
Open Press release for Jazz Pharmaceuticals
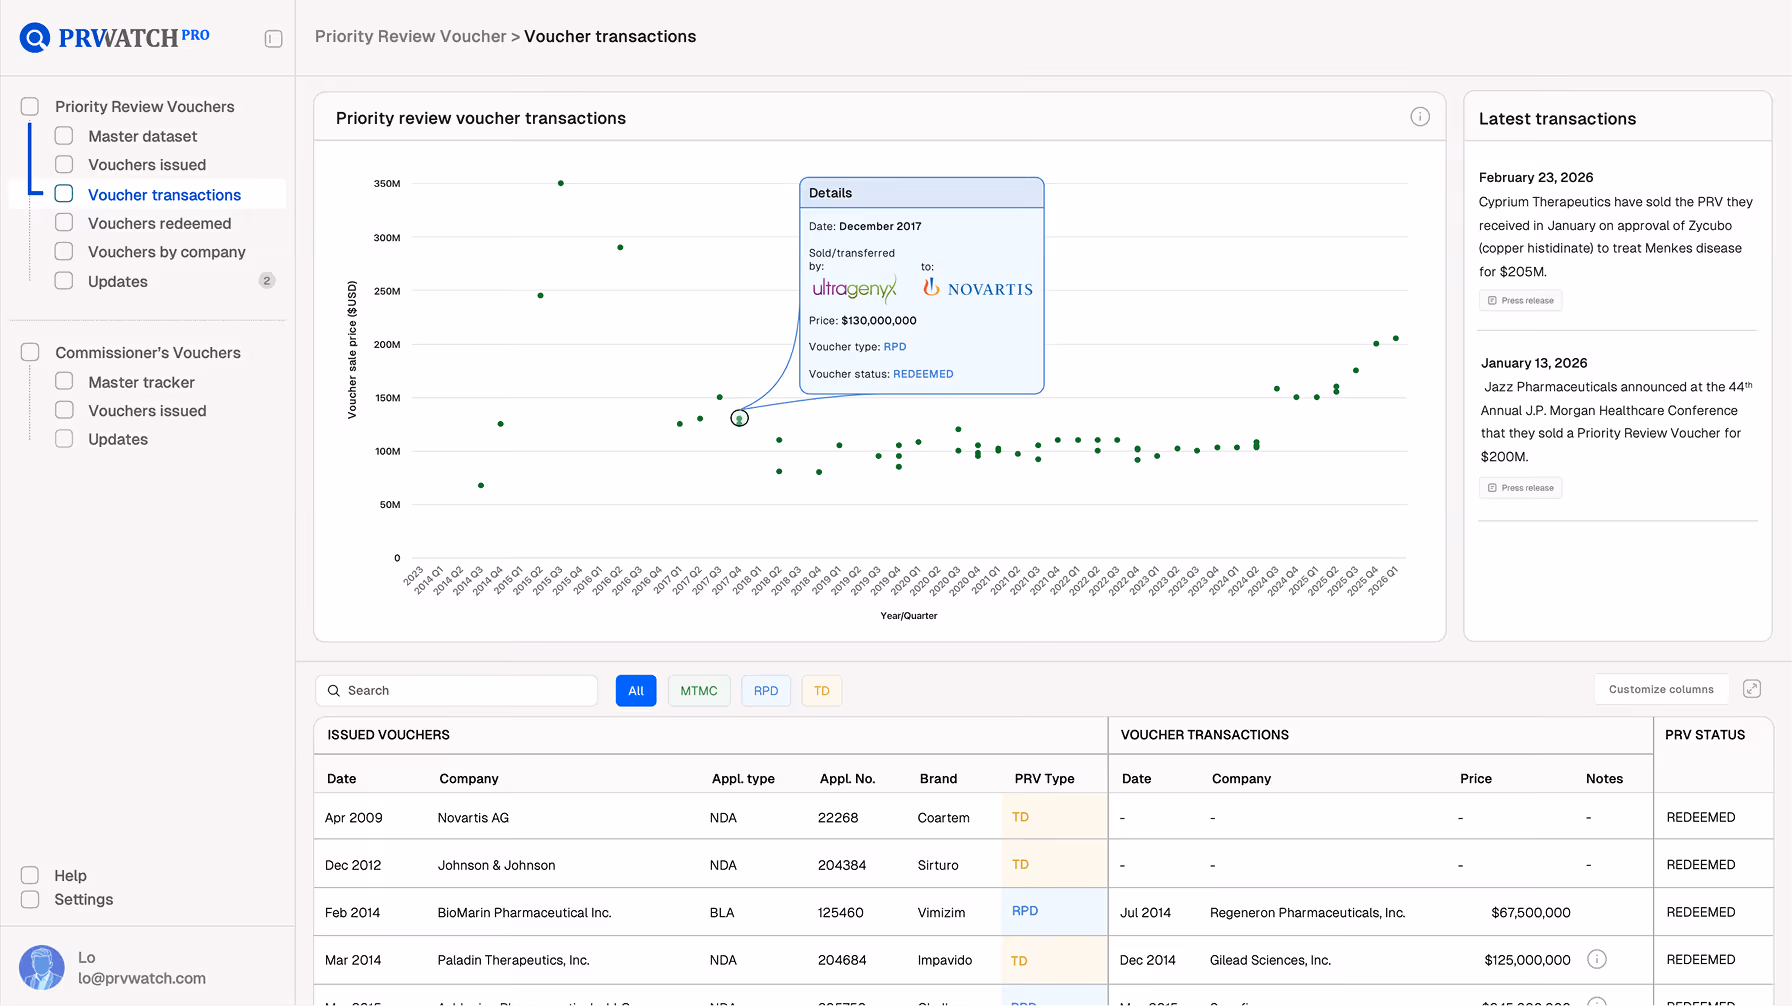tap(1520, 488)
